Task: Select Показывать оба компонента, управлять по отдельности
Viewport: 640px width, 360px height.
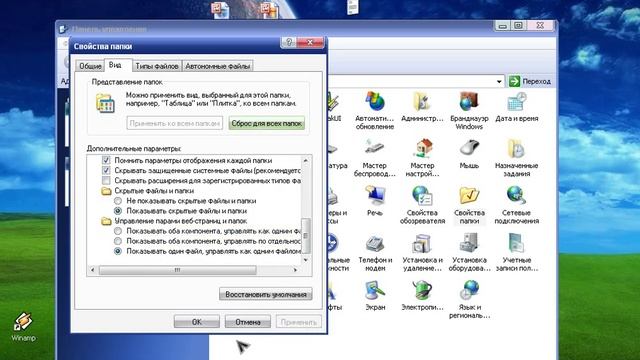Action: pyautogui.click(x=118, y=241)
